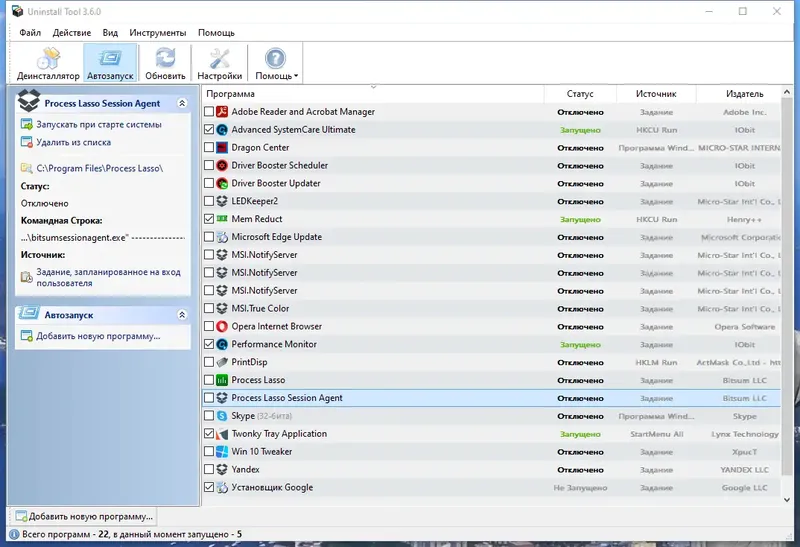The height and width of the screenshot is (547, 800).
Task: Click the Adobe Reader row icon
Action: pos(222,112)
